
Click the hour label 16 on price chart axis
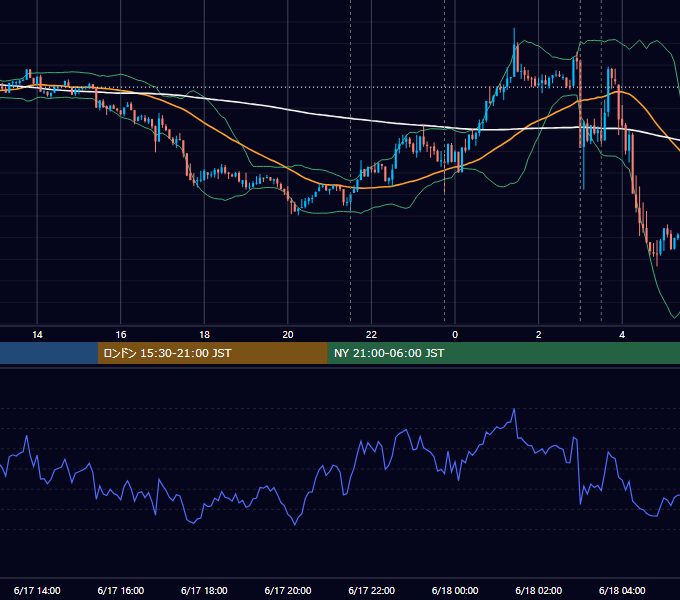[x=121, y=335]
